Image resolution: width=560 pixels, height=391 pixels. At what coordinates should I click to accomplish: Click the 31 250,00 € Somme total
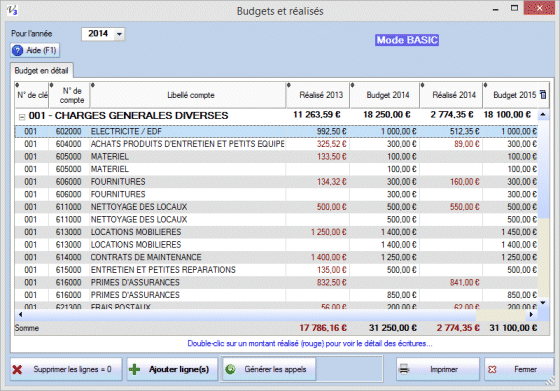392,328
